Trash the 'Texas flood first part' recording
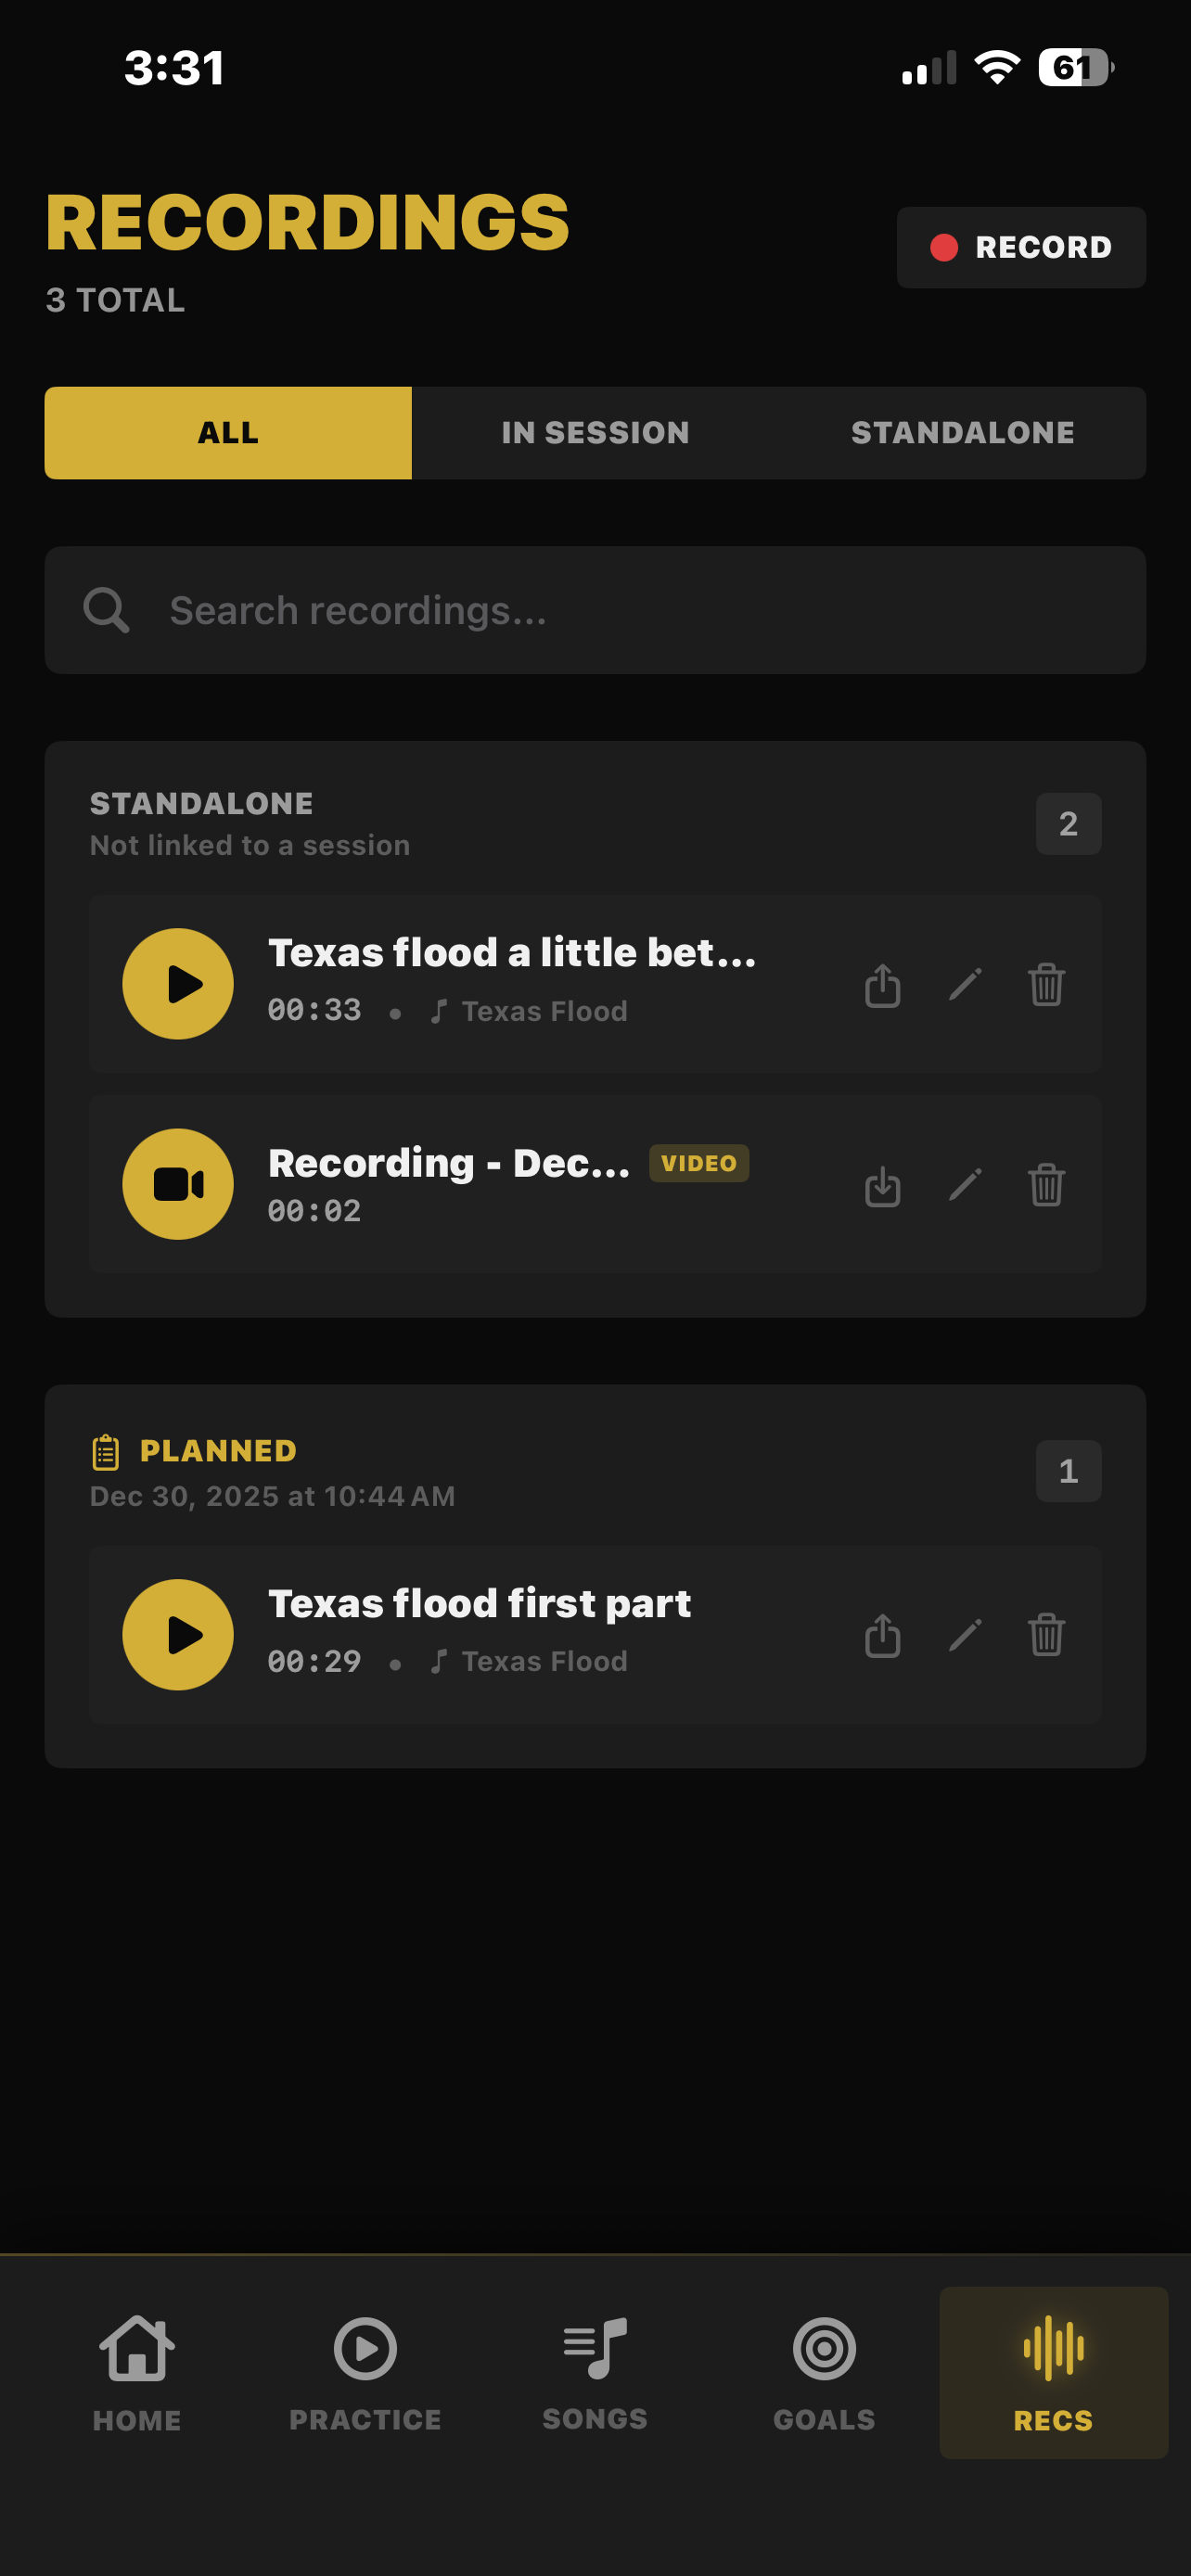The width and height of the screenshot is (1191, 2576). pyautogui.click(x=1046, y=1635)
